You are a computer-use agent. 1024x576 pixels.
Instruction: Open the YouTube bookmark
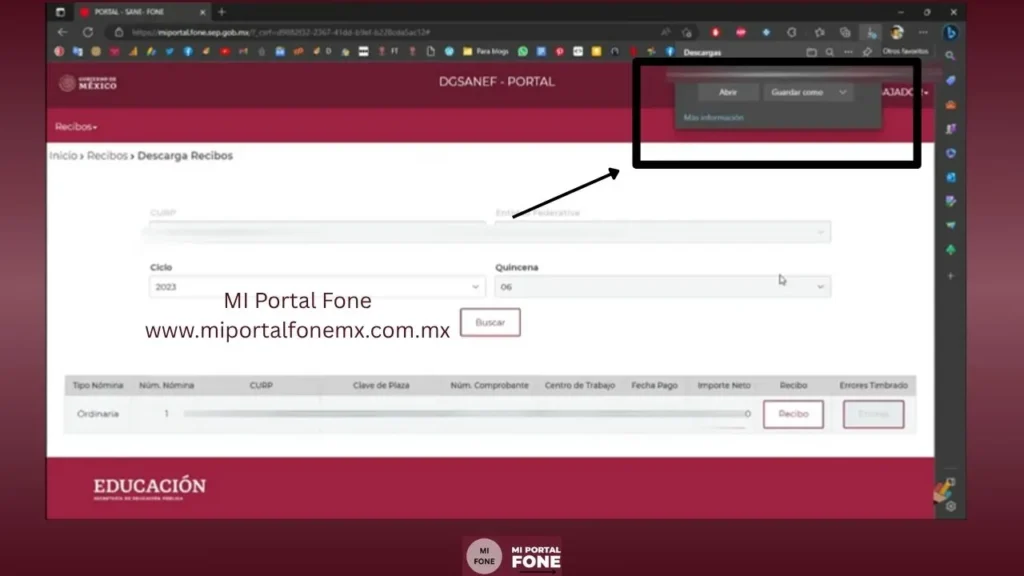(225, 52)
